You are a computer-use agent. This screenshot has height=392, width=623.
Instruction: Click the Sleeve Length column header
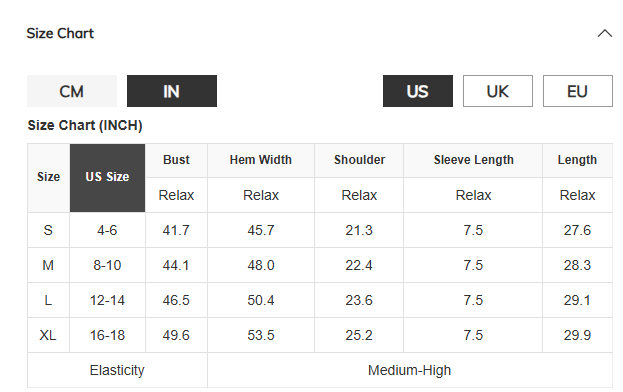(x=473, y=160)
